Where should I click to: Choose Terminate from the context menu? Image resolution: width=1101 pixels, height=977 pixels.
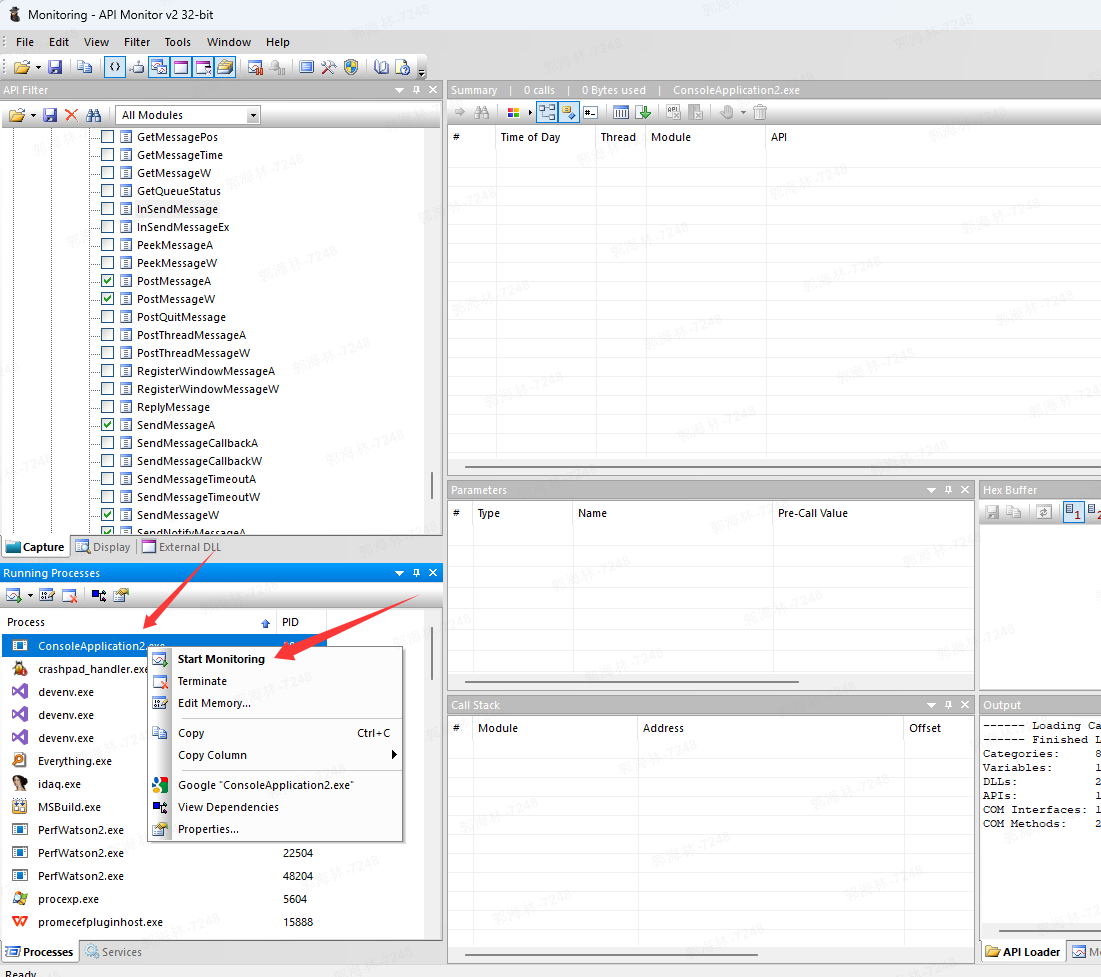pyautogui.click(x=275, y=681)
